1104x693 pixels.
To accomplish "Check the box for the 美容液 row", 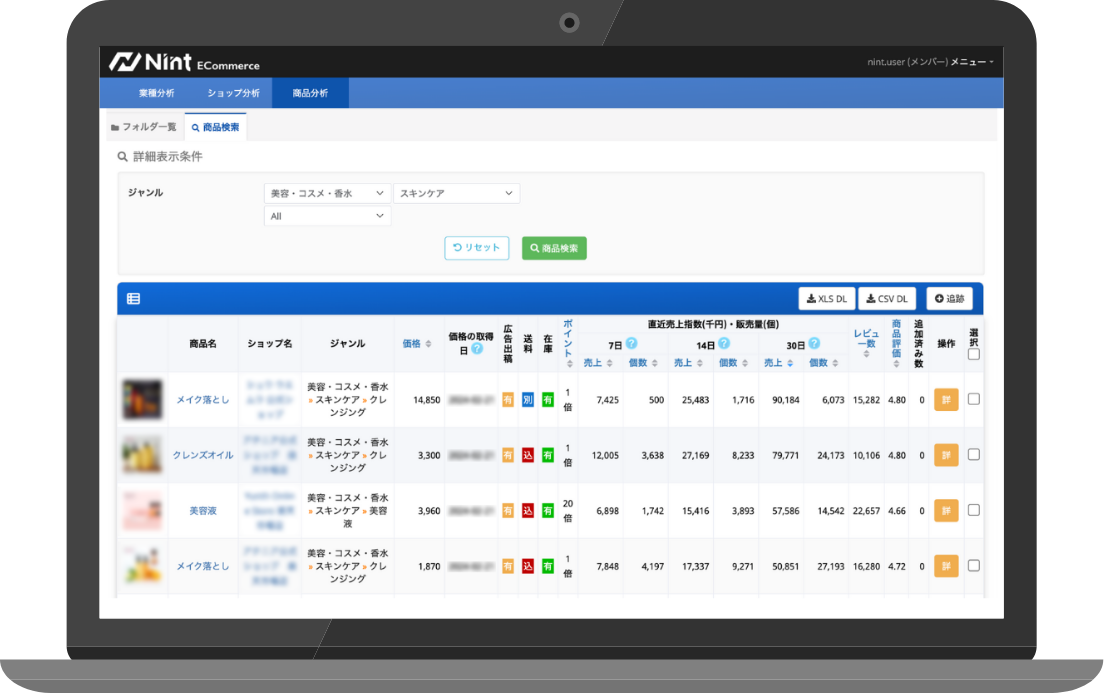I will click(x=974, y=510).
